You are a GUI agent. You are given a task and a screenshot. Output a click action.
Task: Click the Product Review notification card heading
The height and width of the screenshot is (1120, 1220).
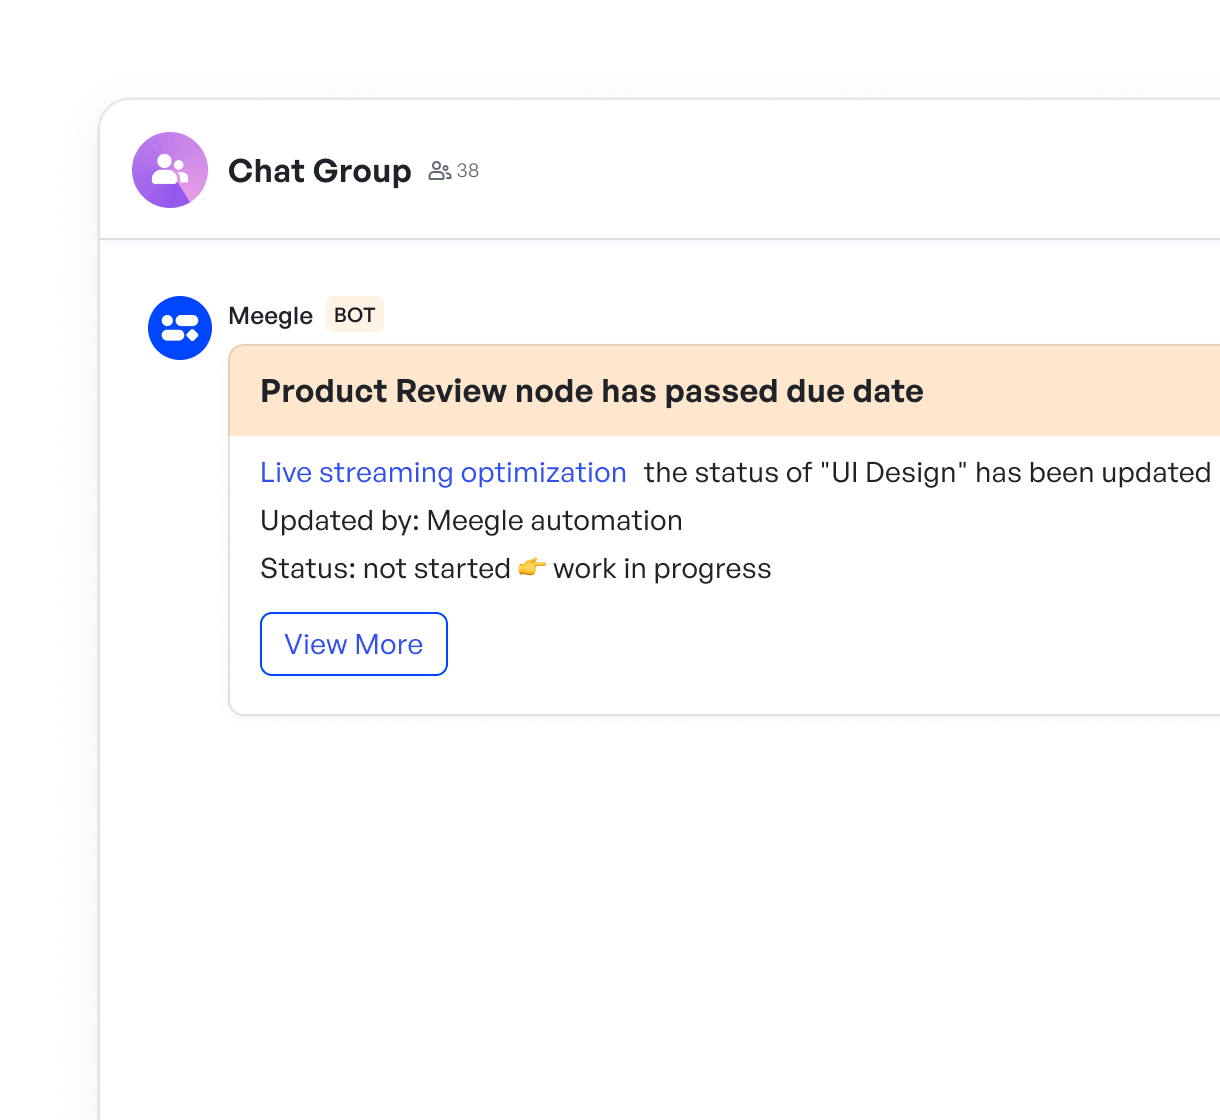tap(591, 391)
